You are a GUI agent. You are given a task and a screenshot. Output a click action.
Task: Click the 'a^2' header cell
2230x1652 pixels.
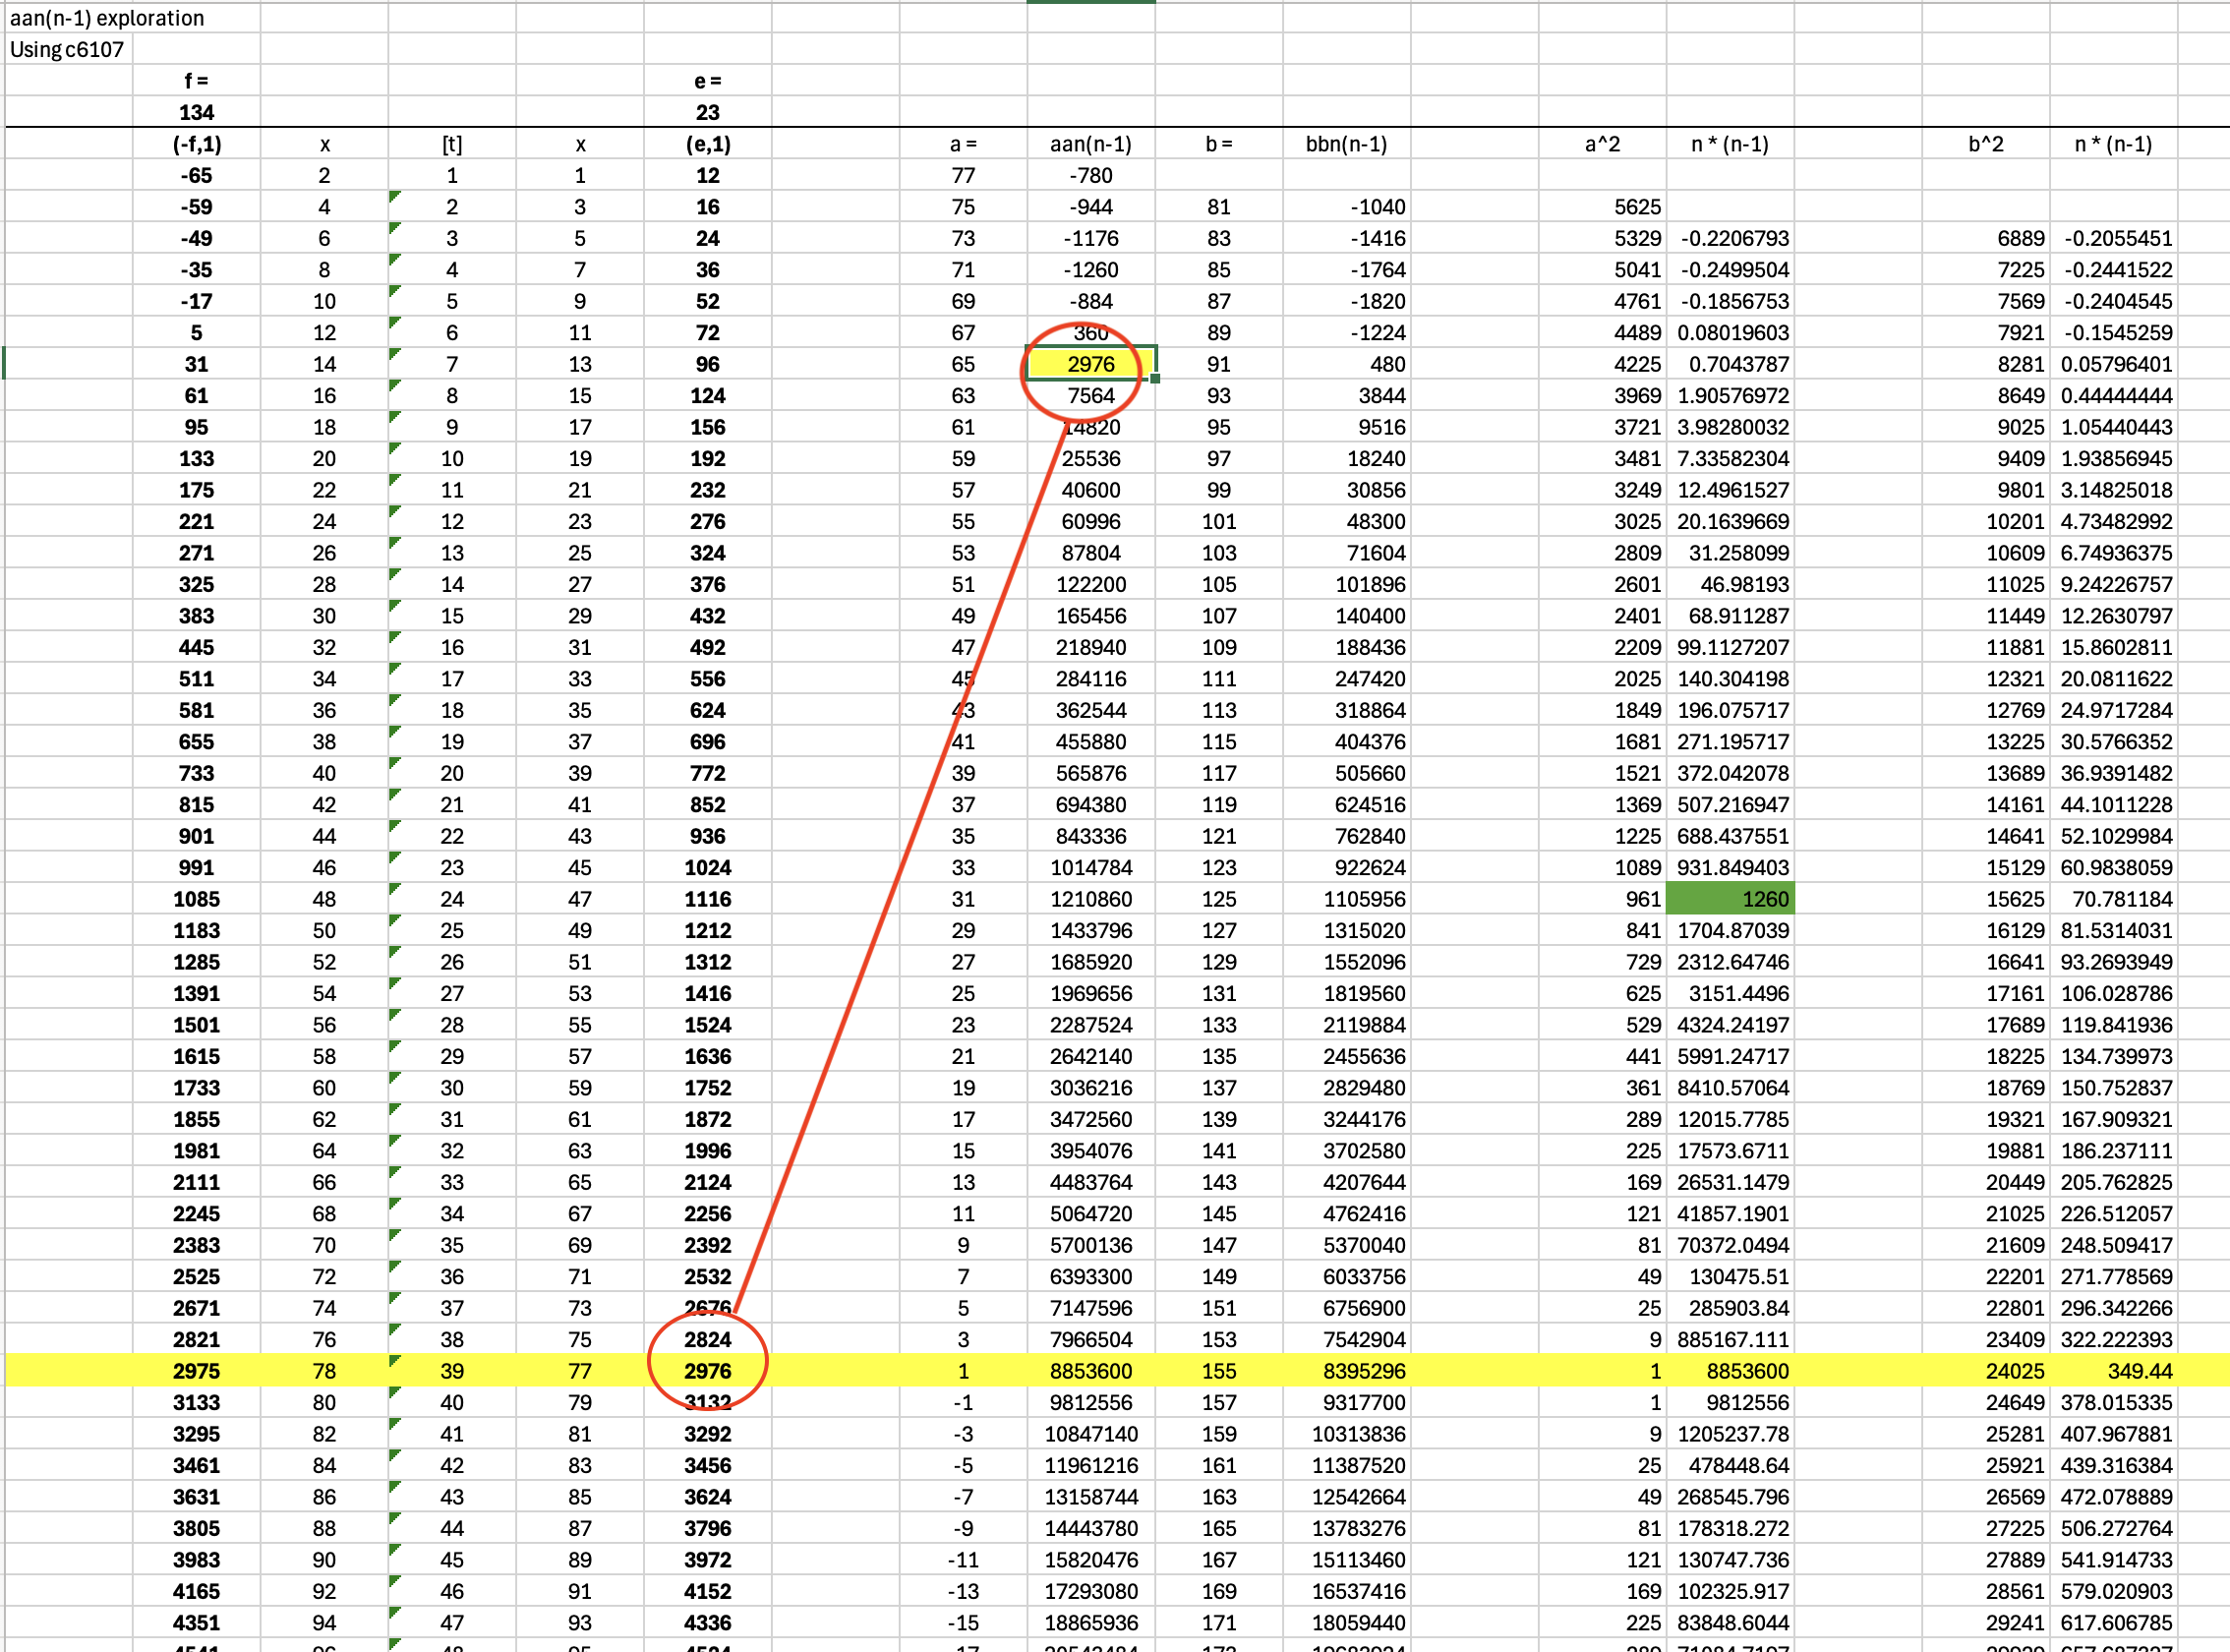coord(1603,144)
